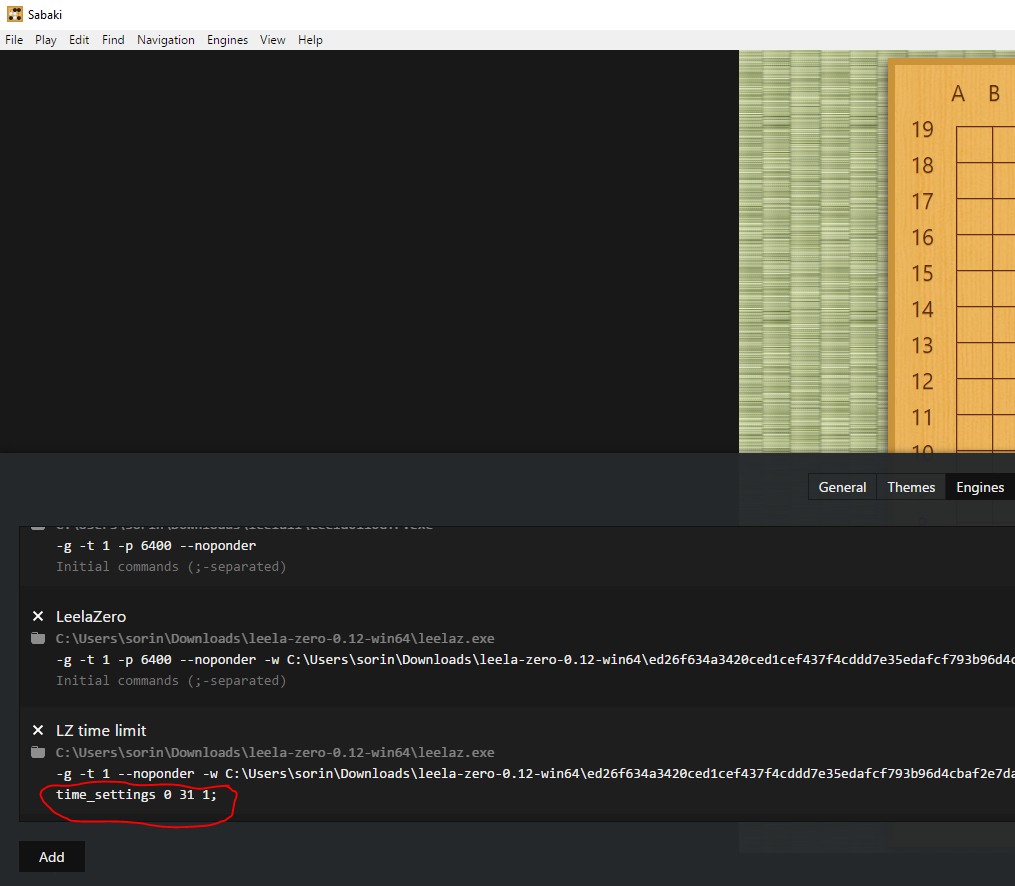Click Add to create a new engine
Viewport: 1015px width, 886px height.
click(51, 856)
